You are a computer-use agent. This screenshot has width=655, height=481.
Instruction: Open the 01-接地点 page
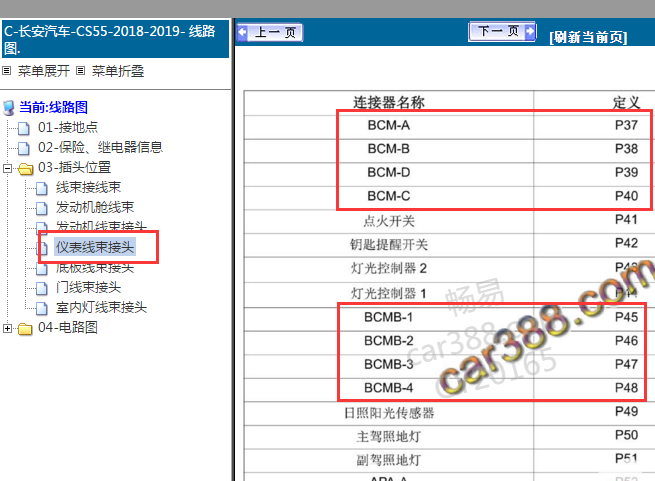[68, 127]
